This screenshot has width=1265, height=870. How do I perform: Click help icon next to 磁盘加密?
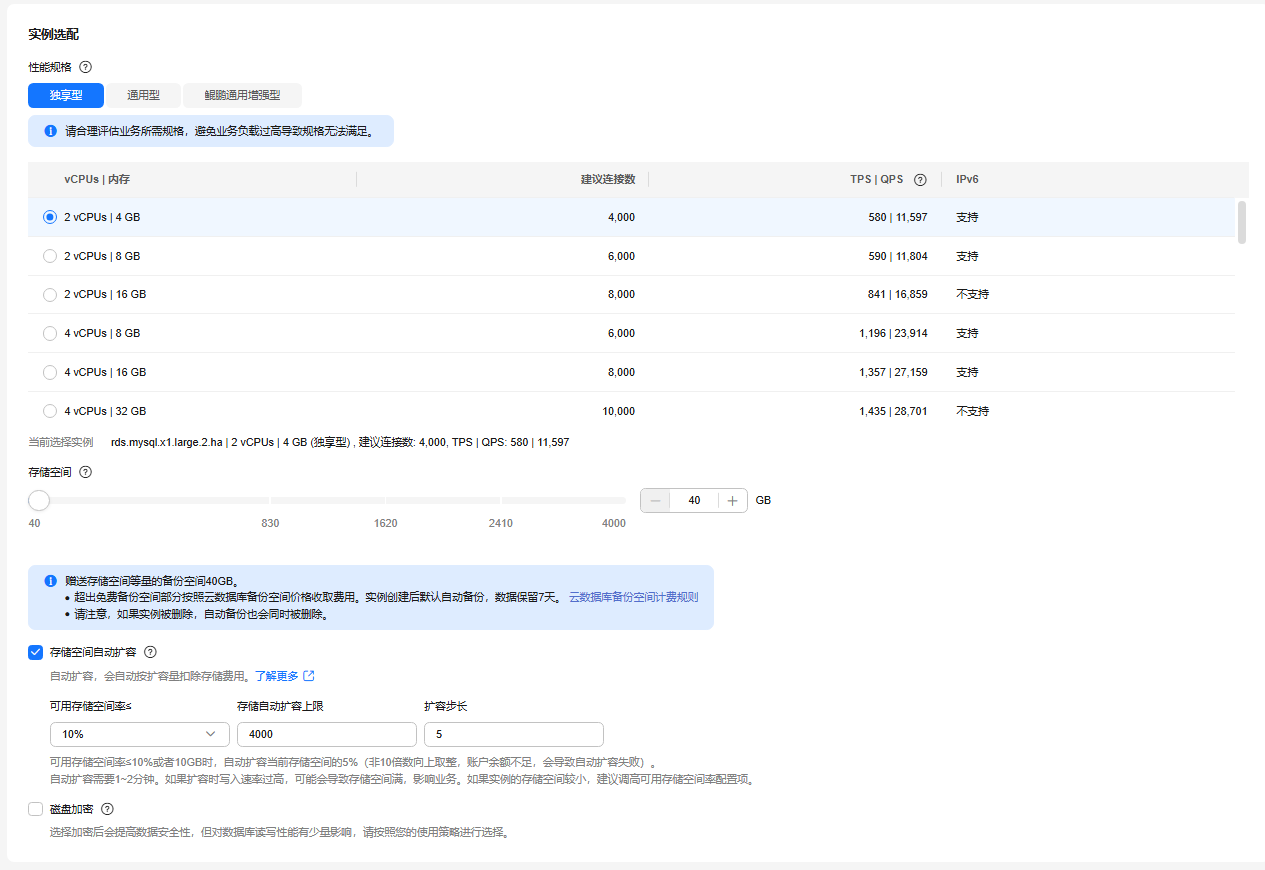107,810
